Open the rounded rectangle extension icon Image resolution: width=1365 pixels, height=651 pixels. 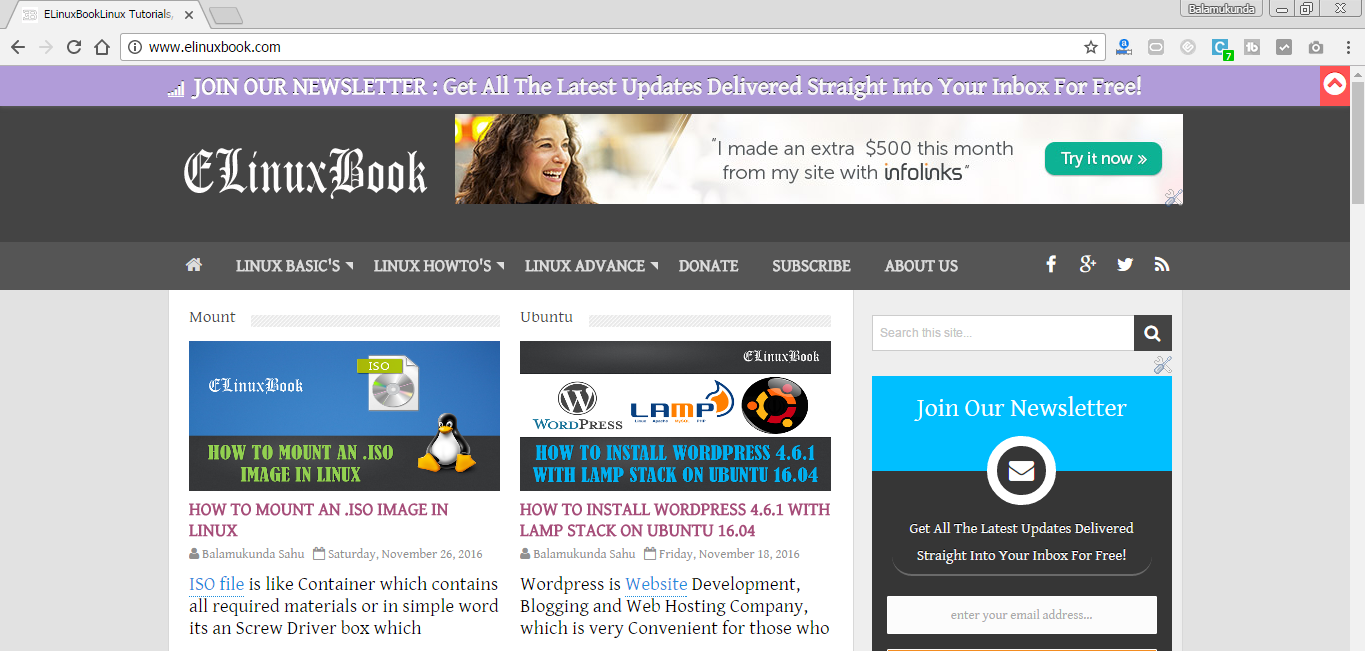pos(1156,47)
